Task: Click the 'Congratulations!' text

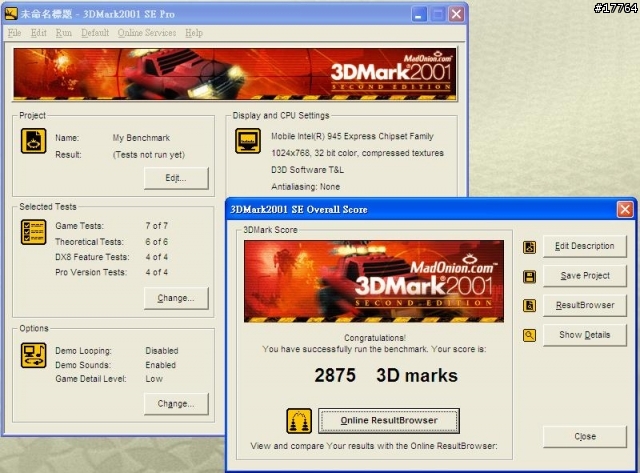Action: [x=375, y=338]
